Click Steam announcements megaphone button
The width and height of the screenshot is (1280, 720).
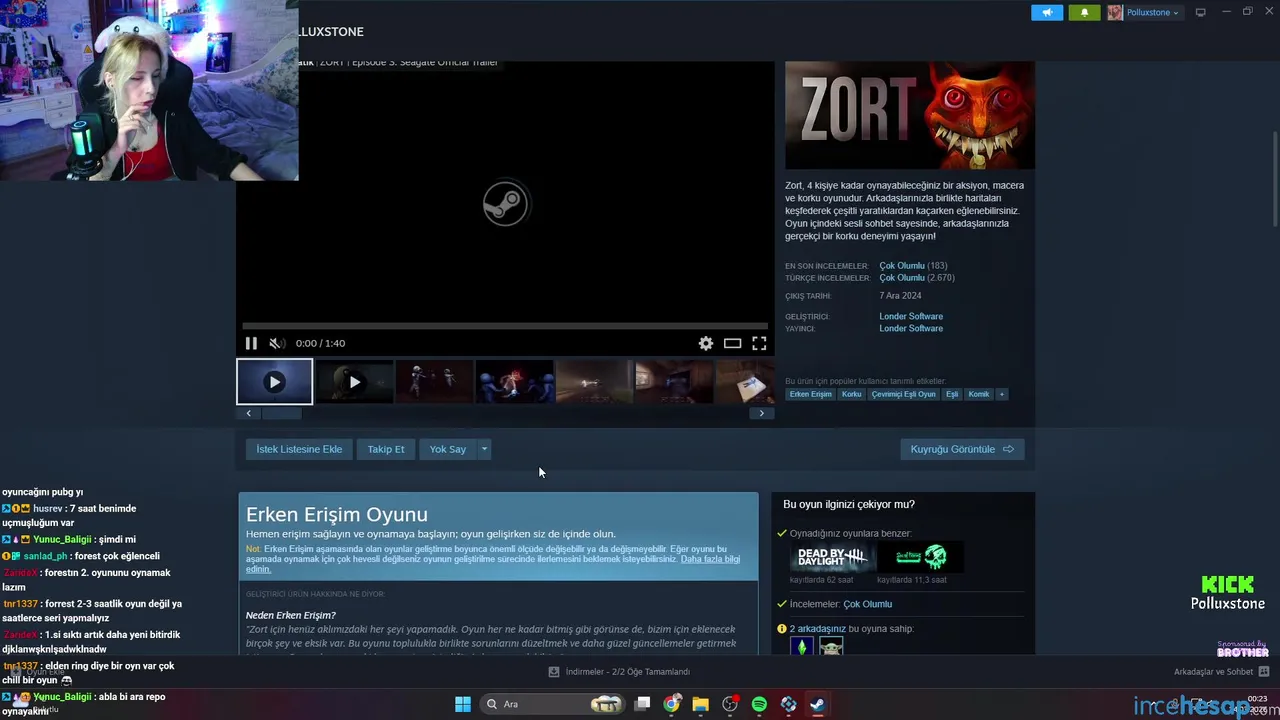coord(1047,12)
